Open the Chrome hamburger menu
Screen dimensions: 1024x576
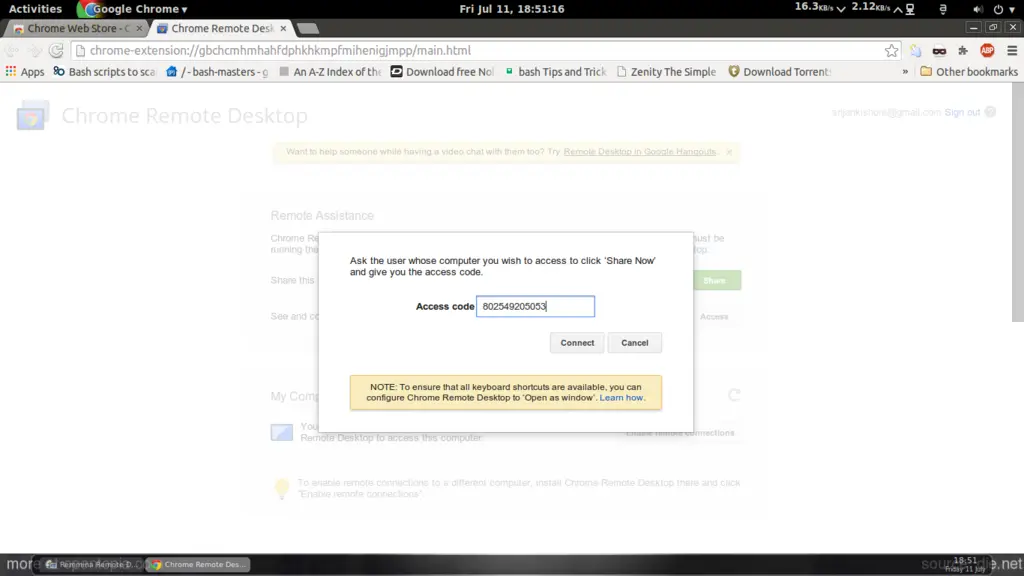coord(1012,50)
